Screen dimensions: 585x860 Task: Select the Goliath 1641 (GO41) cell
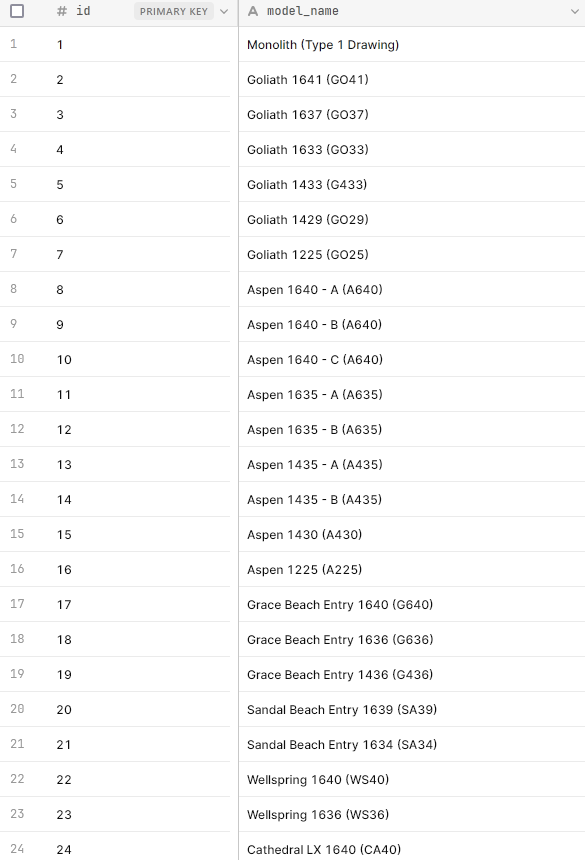click(412, 80)
